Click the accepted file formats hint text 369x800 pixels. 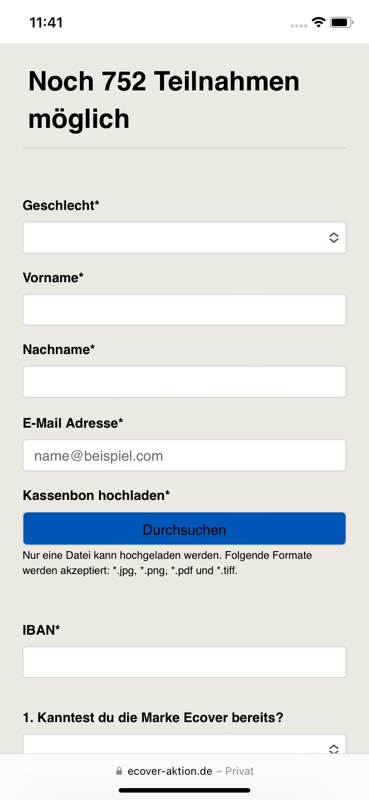pyautogui.click(x=167, y=563)
